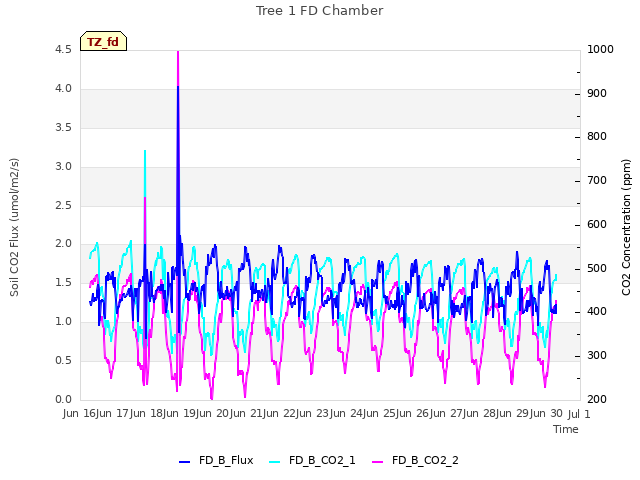Click the tallest magenta spike peak on 18Jun
640x480 pixels.
tap(178, 52)
